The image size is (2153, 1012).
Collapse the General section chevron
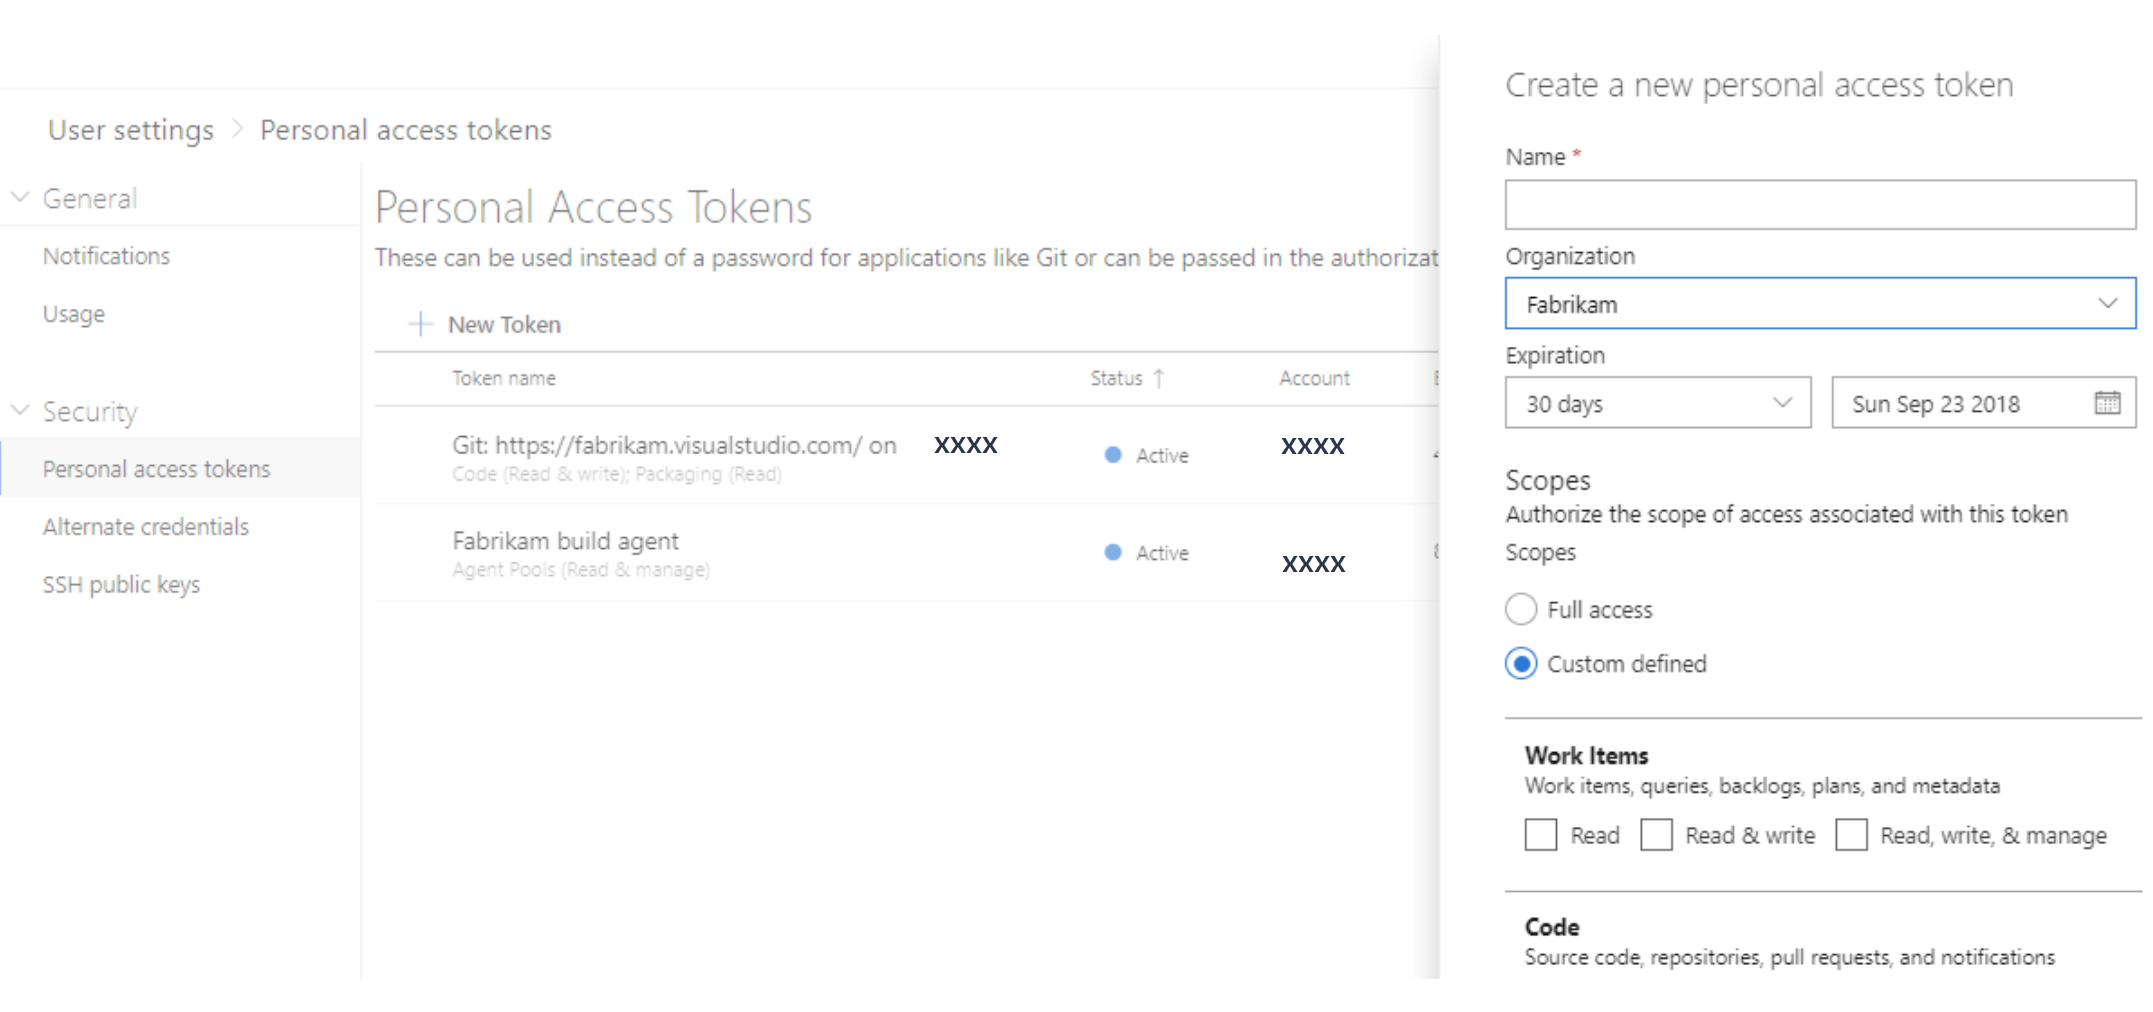click(19, 197)
